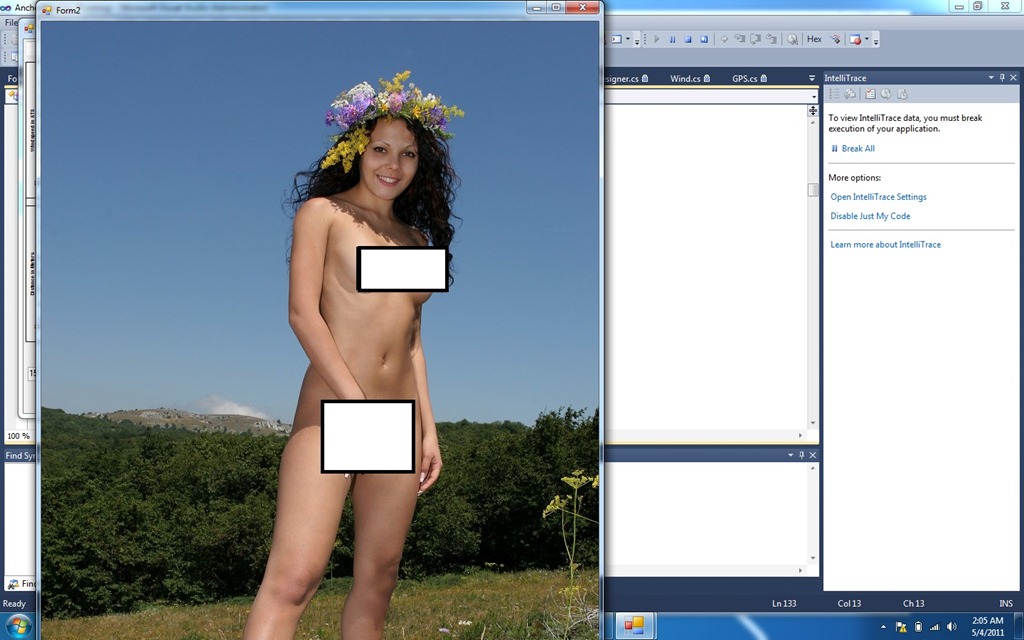Toggle auto-hide pin on IntelliTrace panel

pyautogui.click(x=1002, y=78)
